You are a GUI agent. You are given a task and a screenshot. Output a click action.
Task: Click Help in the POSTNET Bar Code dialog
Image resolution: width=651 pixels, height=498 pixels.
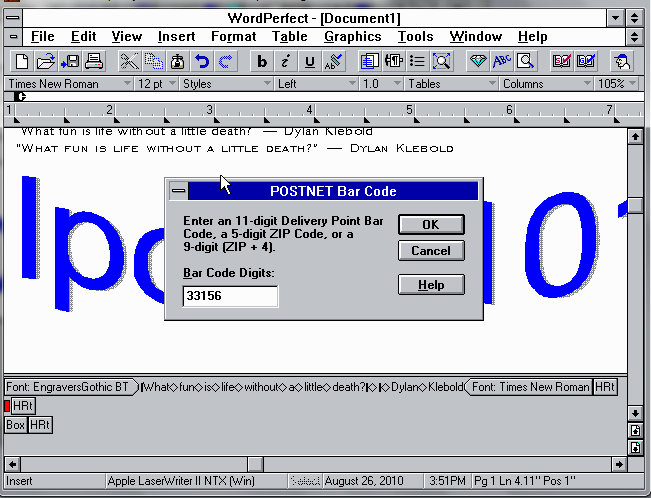point(431,285)
